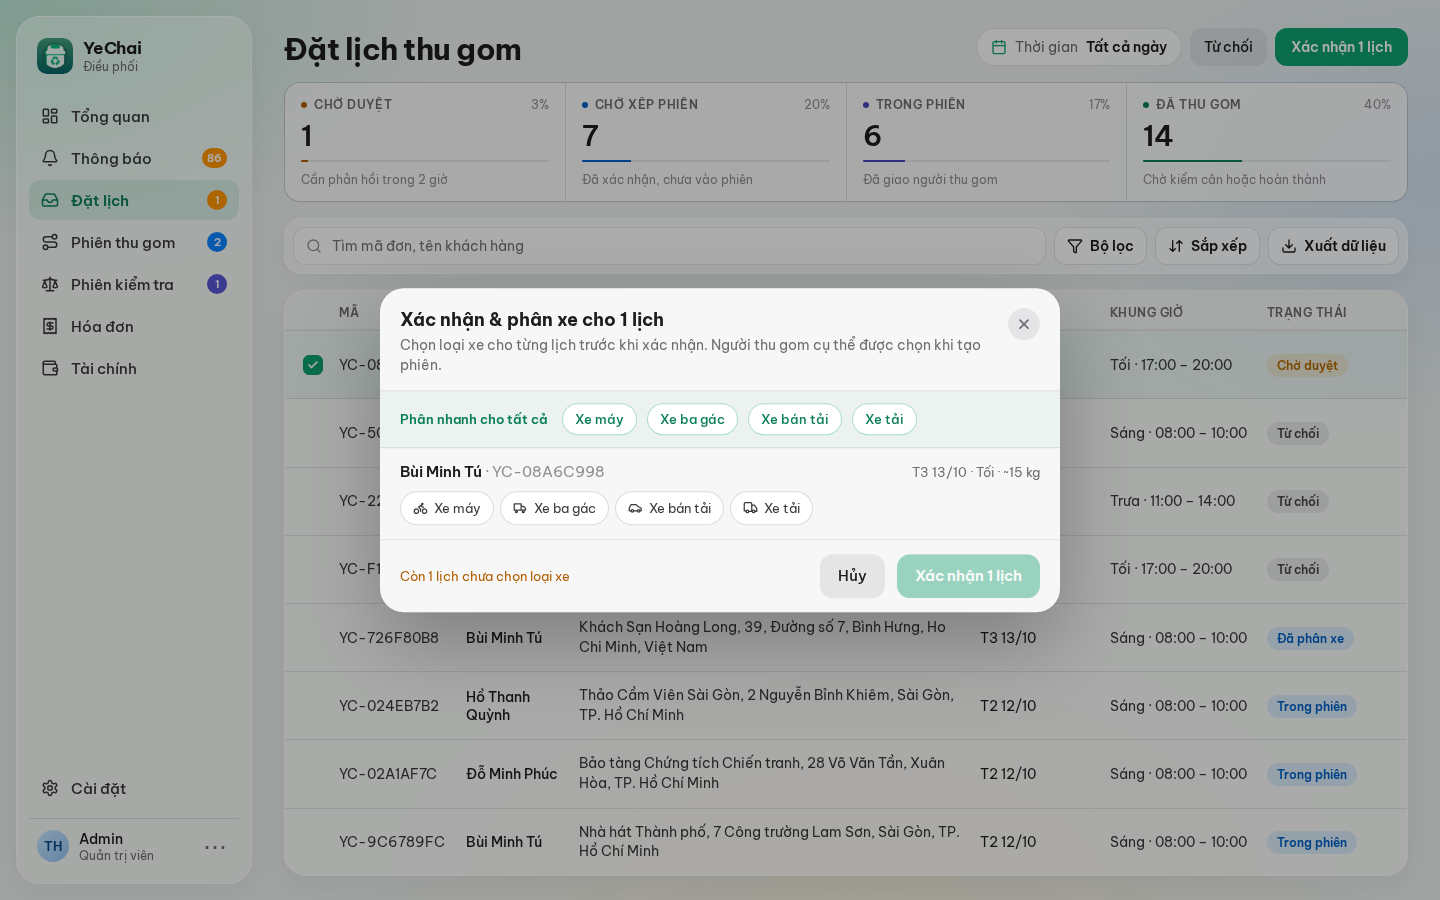Choose Xe máy for Bùi Minh Tú
1440x900 pixels.
click(447, 508)
